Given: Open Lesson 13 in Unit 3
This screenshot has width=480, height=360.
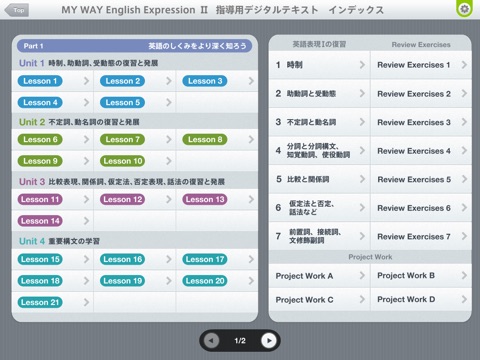Looking at the screenshot, I should click(x=205, y=199).
